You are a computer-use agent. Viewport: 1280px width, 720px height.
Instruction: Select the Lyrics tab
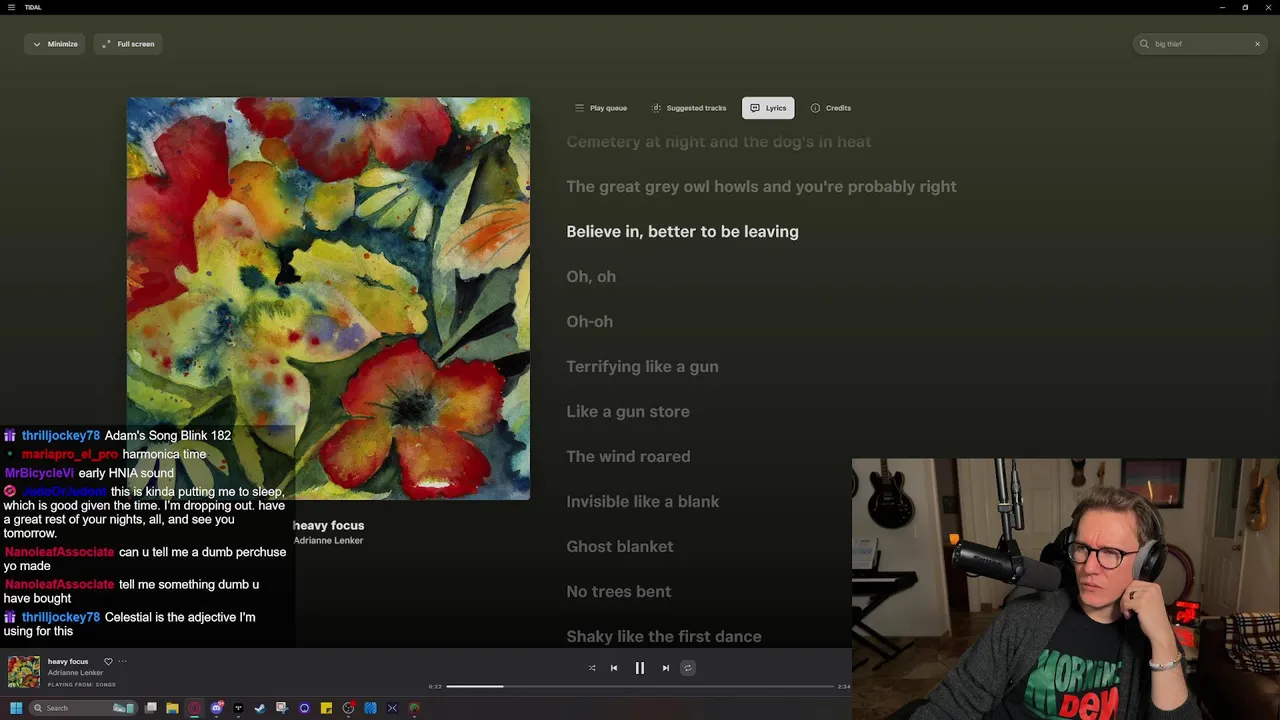click(x=768, y=108)
